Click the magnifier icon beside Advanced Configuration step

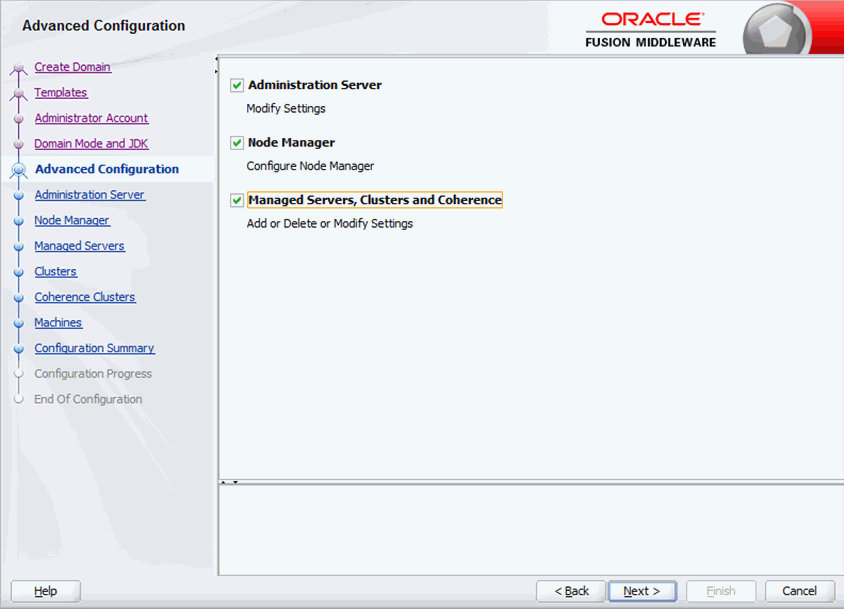(x=17, y=169)
